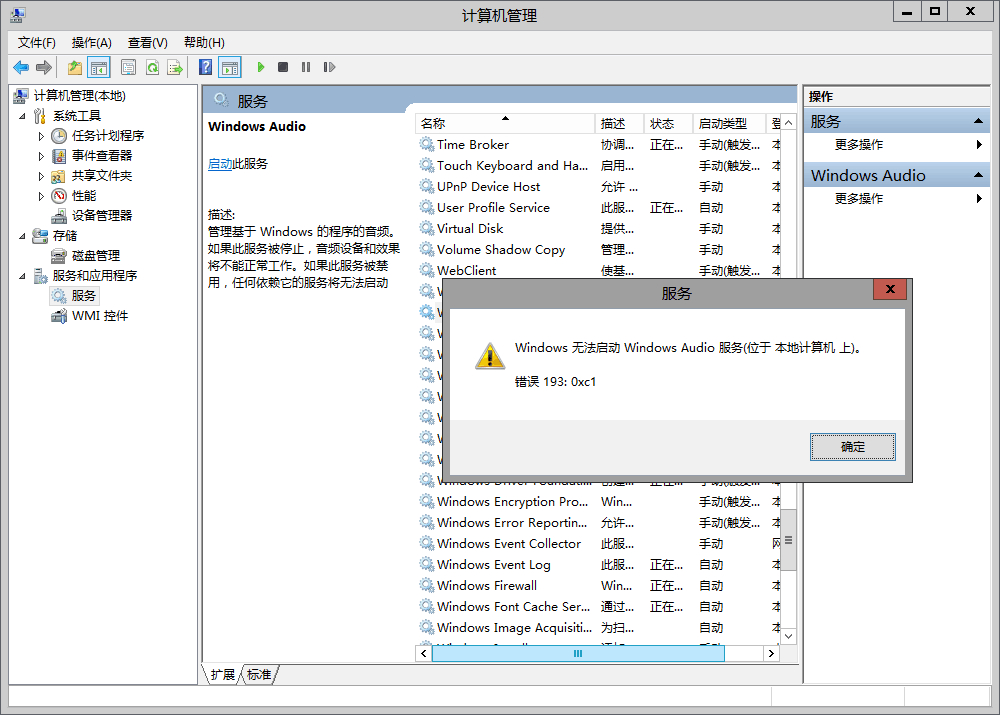Collapse Windows Audio section in actions pane

978,175
